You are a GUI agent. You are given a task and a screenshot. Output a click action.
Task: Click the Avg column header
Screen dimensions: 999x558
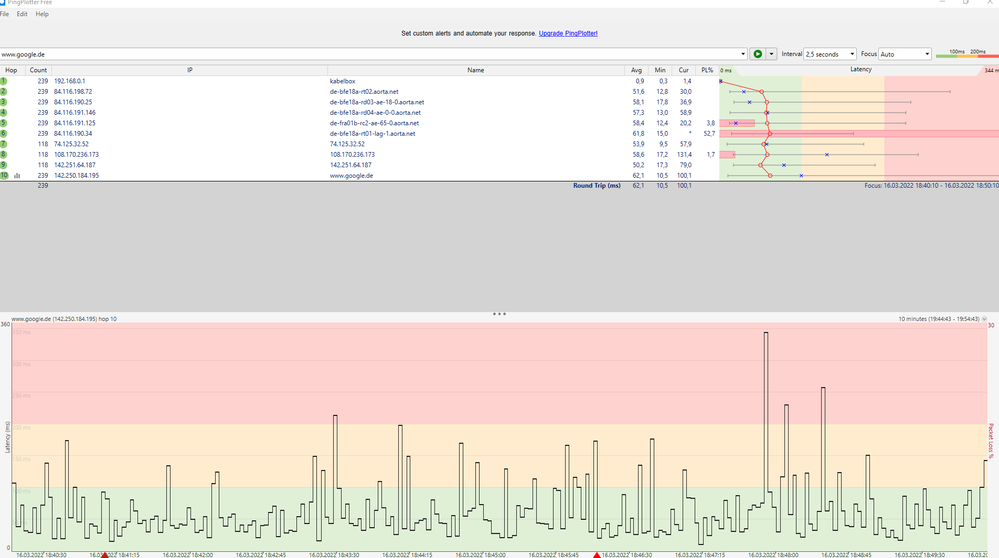coord(636,70)
